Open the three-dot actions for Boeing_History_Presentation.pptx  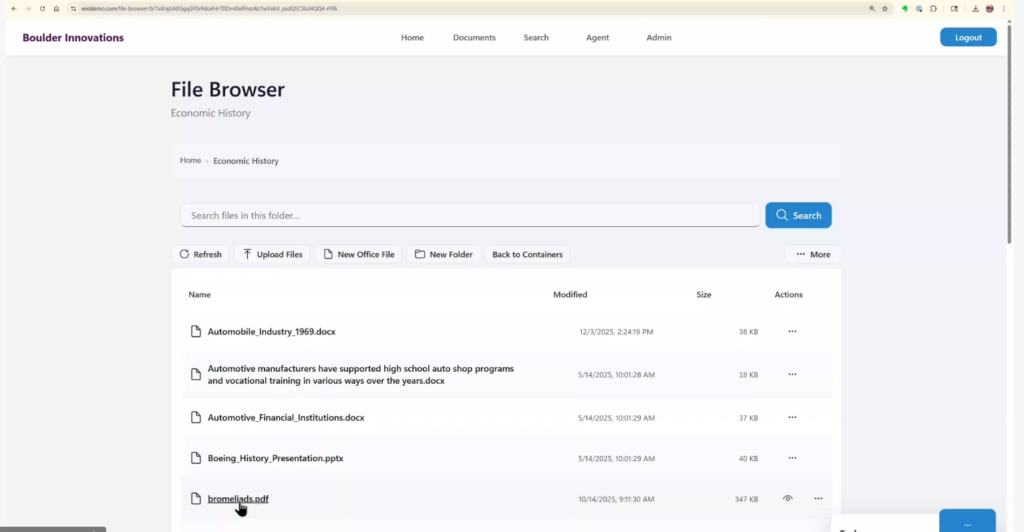(792, 458)
